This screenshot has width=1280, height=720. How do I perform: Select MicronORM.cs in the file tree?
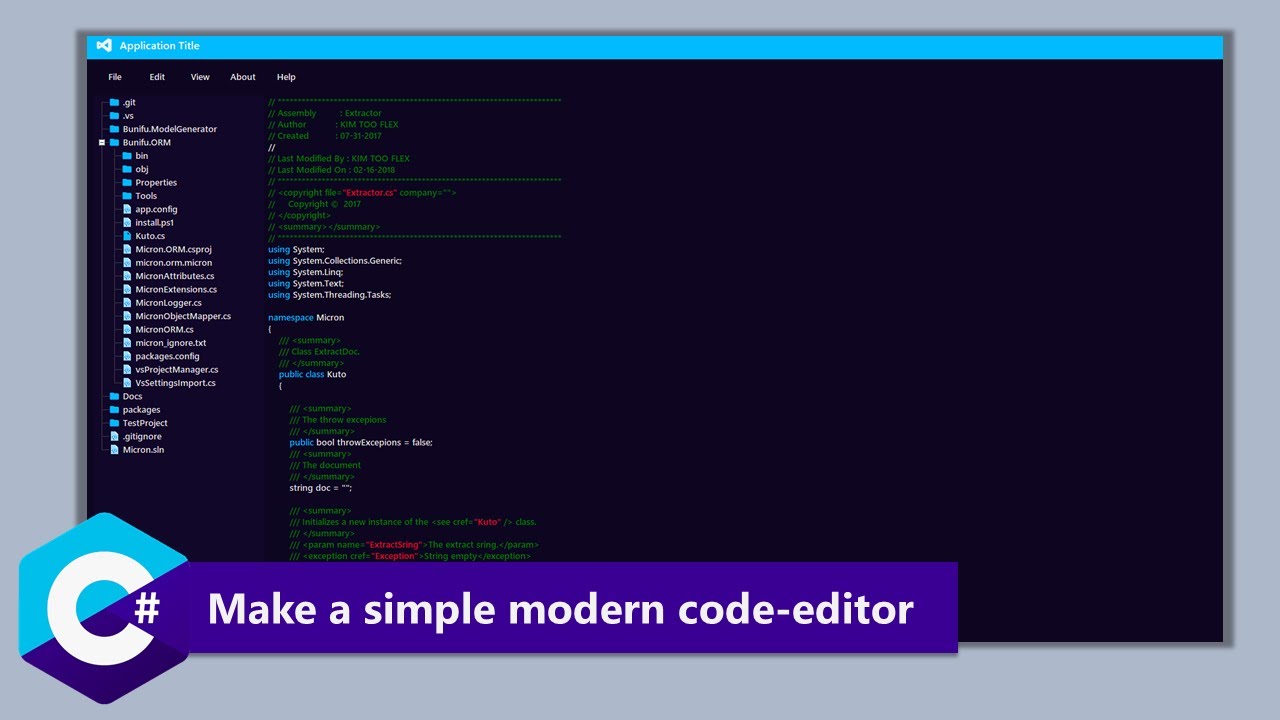tap(164, 329)
